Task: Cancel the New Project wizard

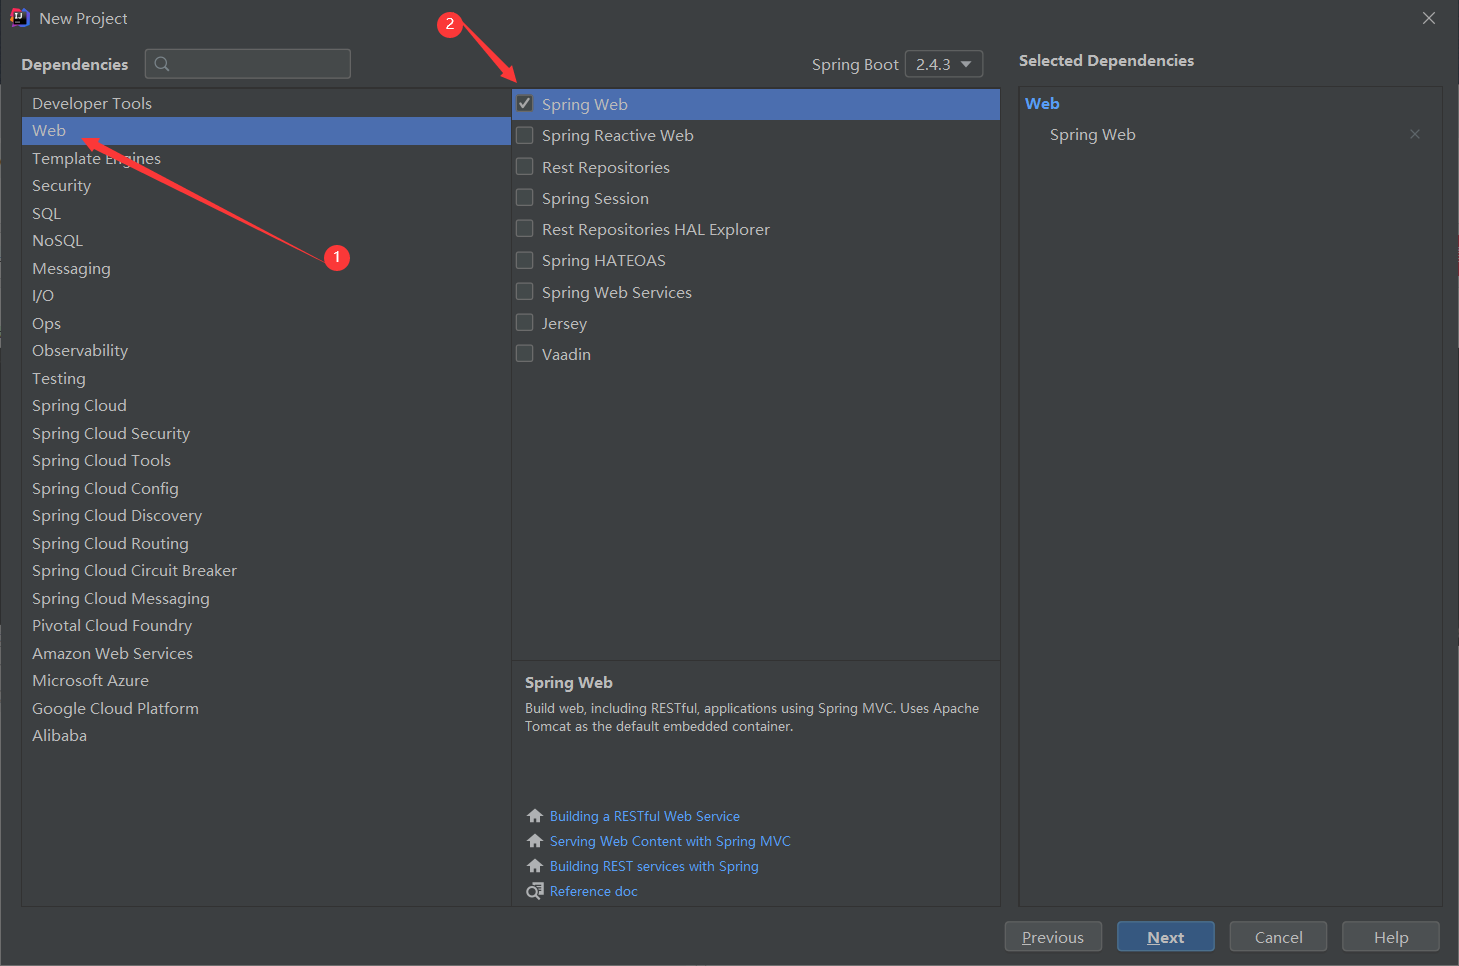Action: click(x=1278, y=937)
